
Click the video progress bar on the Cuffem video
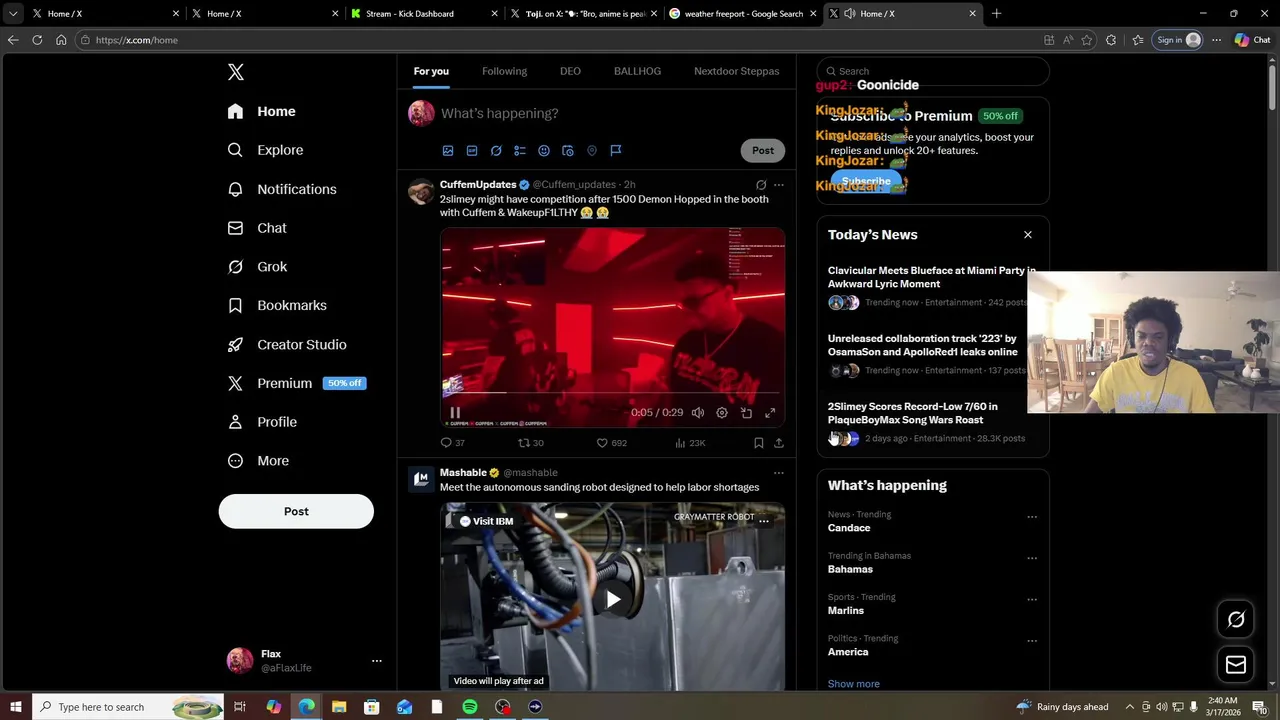tap(612, 393)
